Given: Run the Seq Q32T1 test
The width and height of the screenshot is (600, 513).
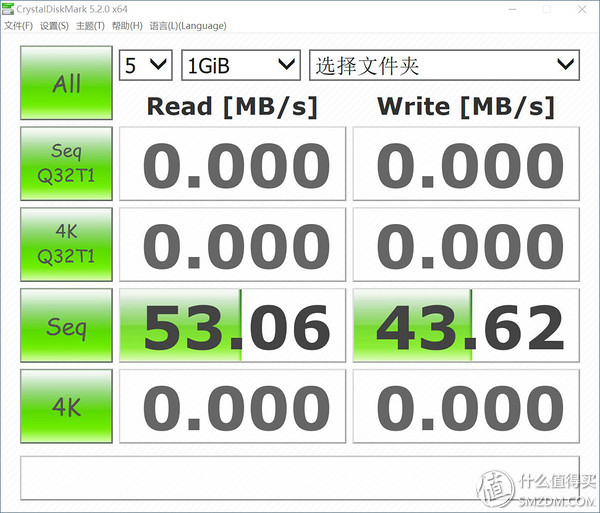Looking at the screenshot, I should click(66, 163).
